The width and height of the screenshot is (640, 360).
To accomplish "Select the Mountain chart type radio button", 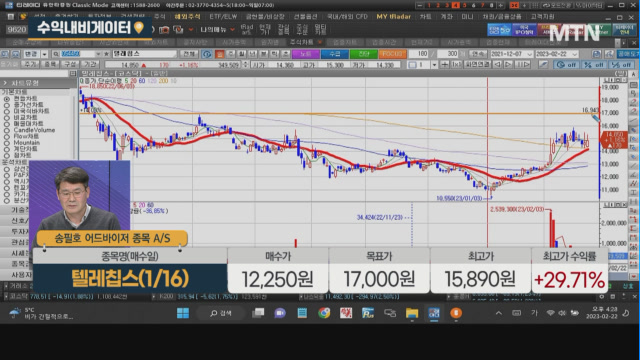I will [x=7, y=143].
